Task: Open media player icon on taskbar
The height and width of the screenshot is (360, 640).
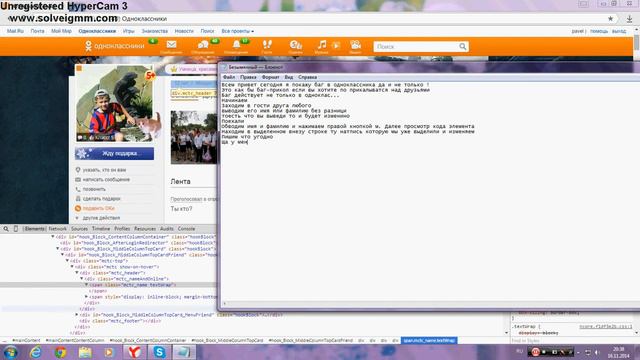Action: tap(109, 352)
